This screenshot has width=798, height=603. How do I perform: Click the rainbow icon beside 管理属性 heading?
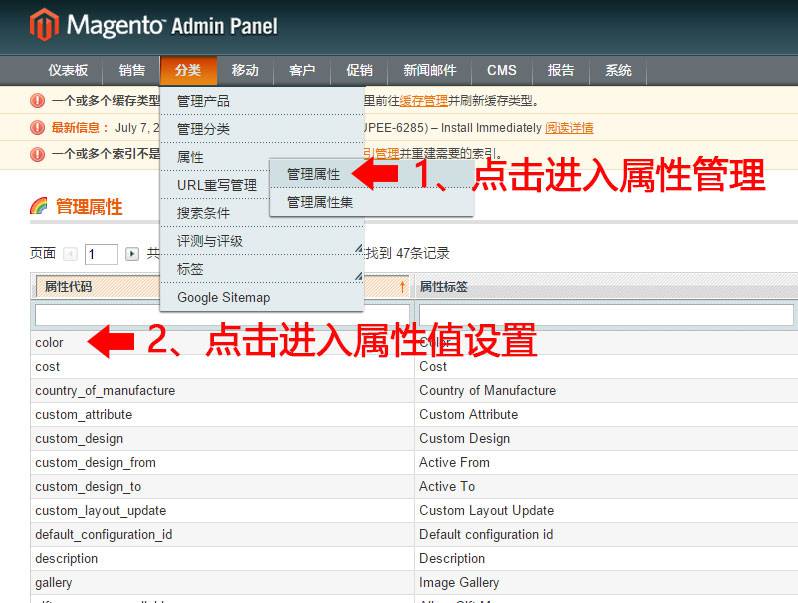click(x=39, y=206)
